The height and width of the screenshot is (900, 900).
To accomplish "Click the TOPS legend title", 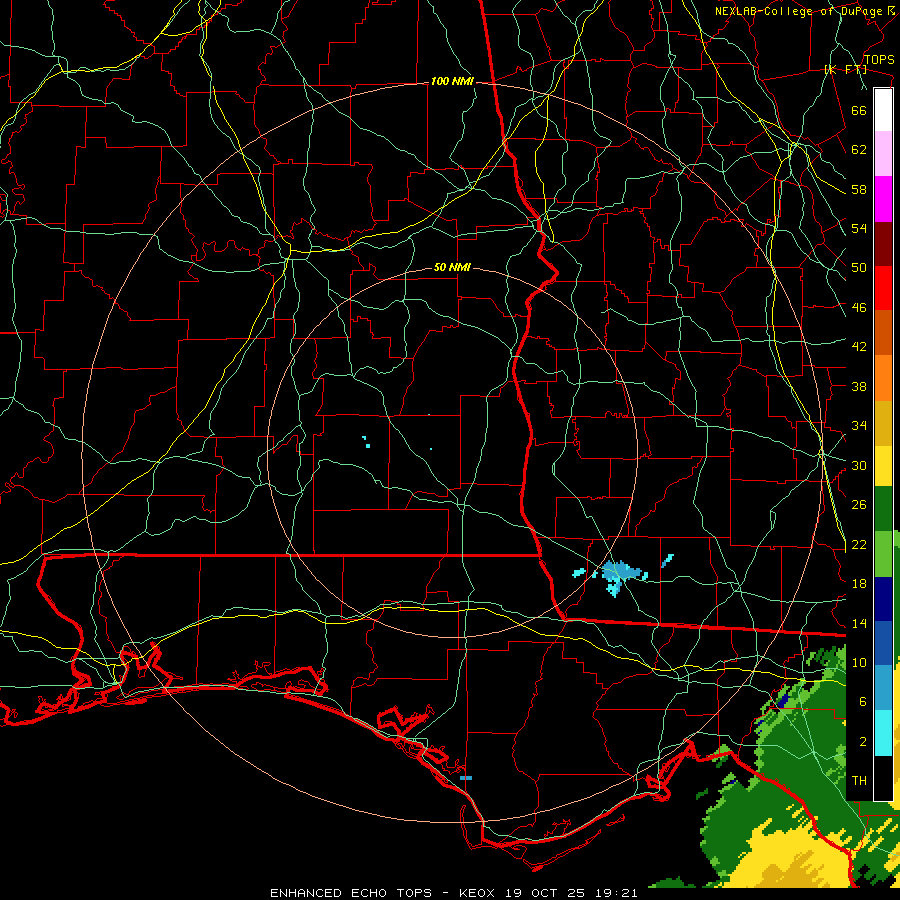I will [x=879, y=60].
